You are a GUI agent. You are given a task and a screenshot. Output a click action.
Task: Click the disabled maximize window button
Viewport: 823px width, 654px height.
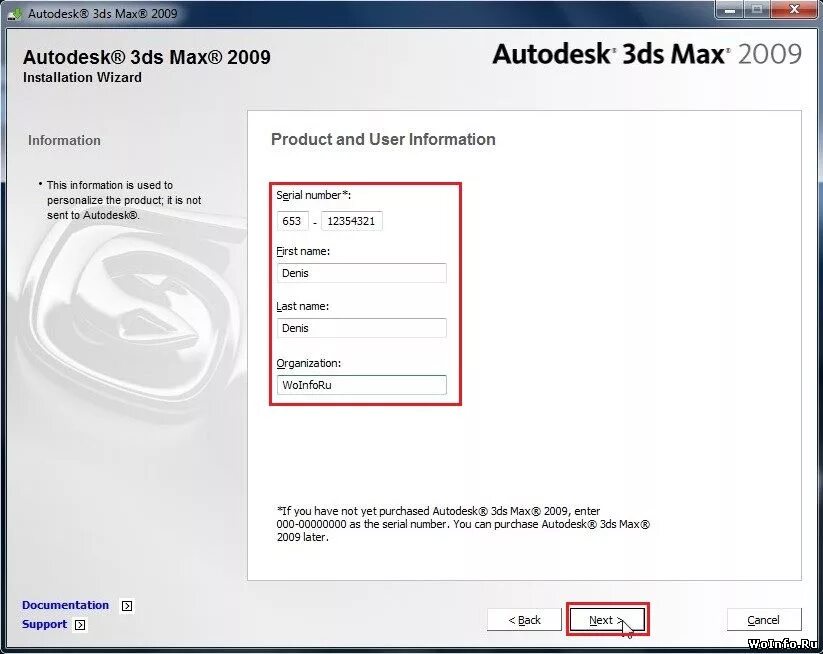pyautogui.click(x=756, y=9)
